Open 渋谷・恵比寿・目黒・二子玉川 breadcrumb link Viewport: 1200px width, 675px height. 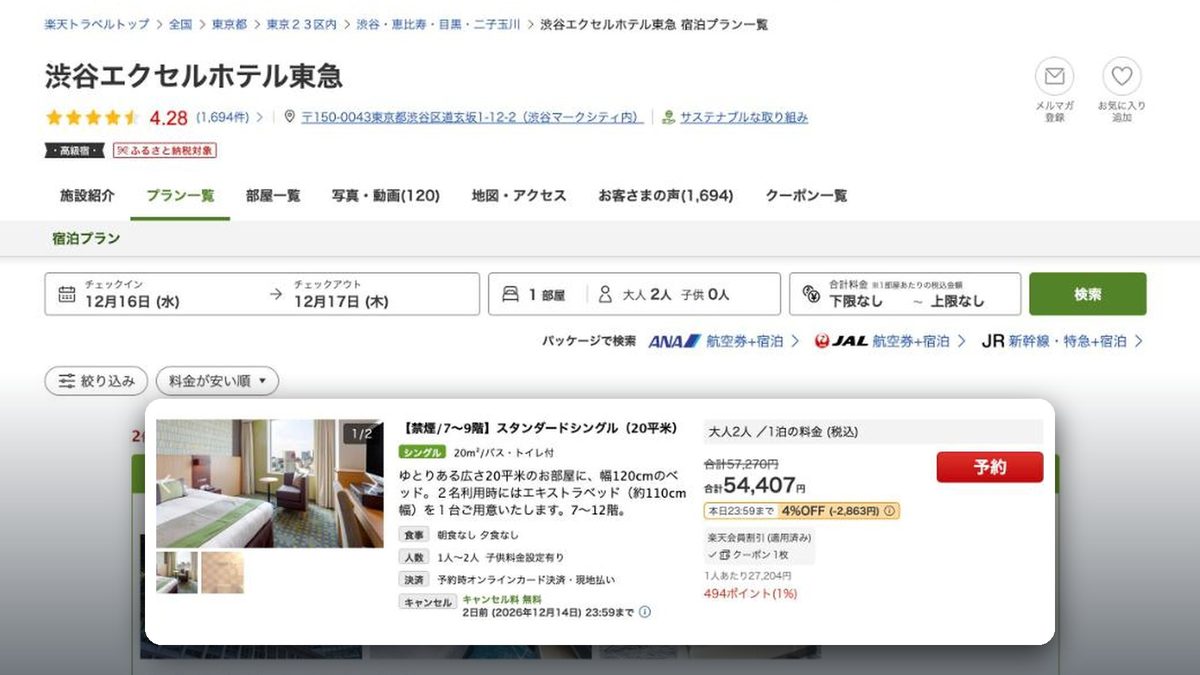(x=438, y=24)
